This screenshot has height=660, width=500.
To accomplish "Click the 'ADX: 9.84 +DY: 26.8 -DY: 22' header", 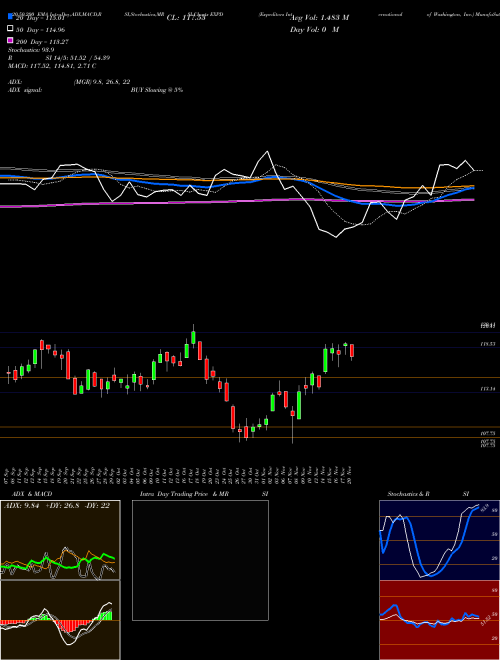I will coord(56,506).
